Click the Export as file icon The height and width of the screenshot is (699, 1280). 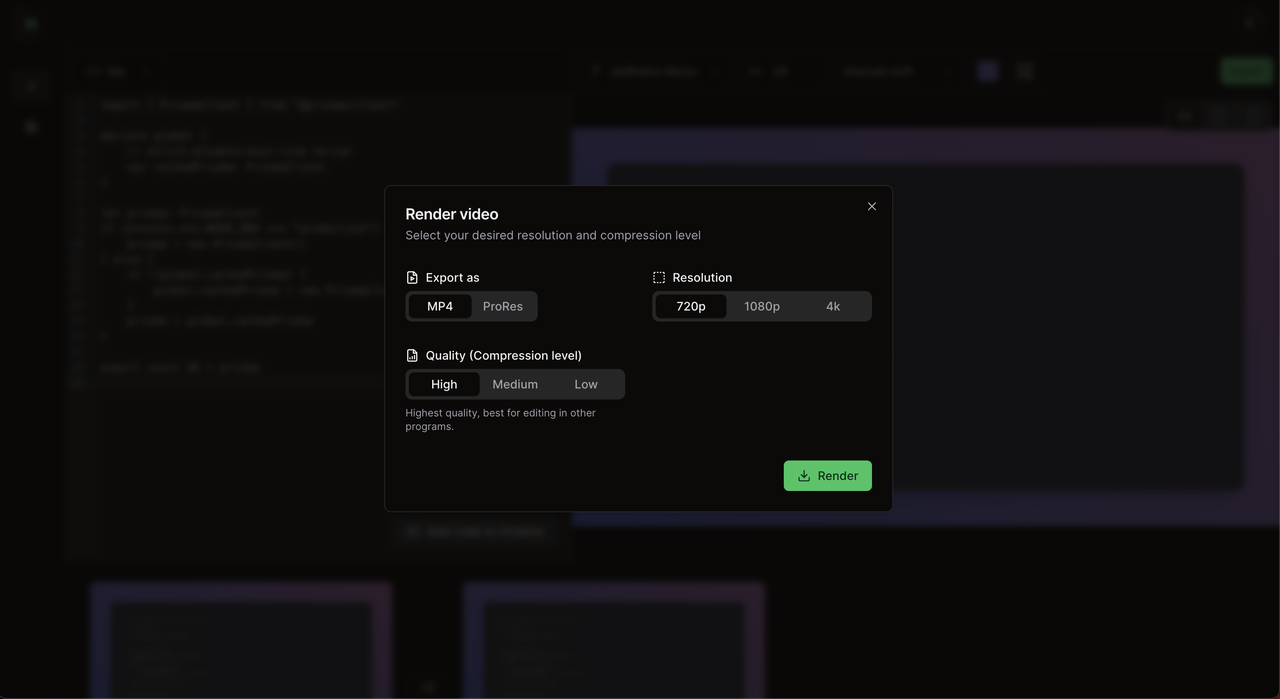412,277
